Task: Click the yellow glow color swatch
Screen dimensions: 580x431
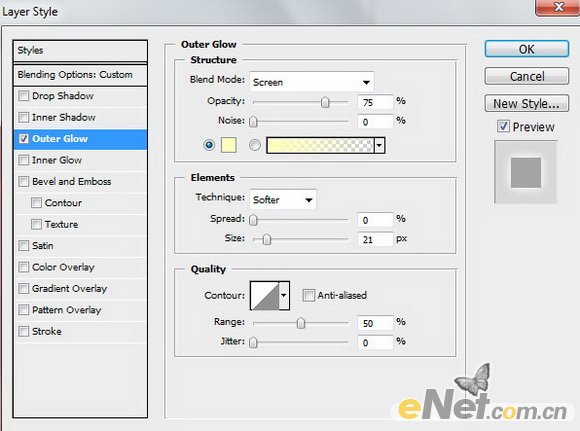Action: point(229,145)
